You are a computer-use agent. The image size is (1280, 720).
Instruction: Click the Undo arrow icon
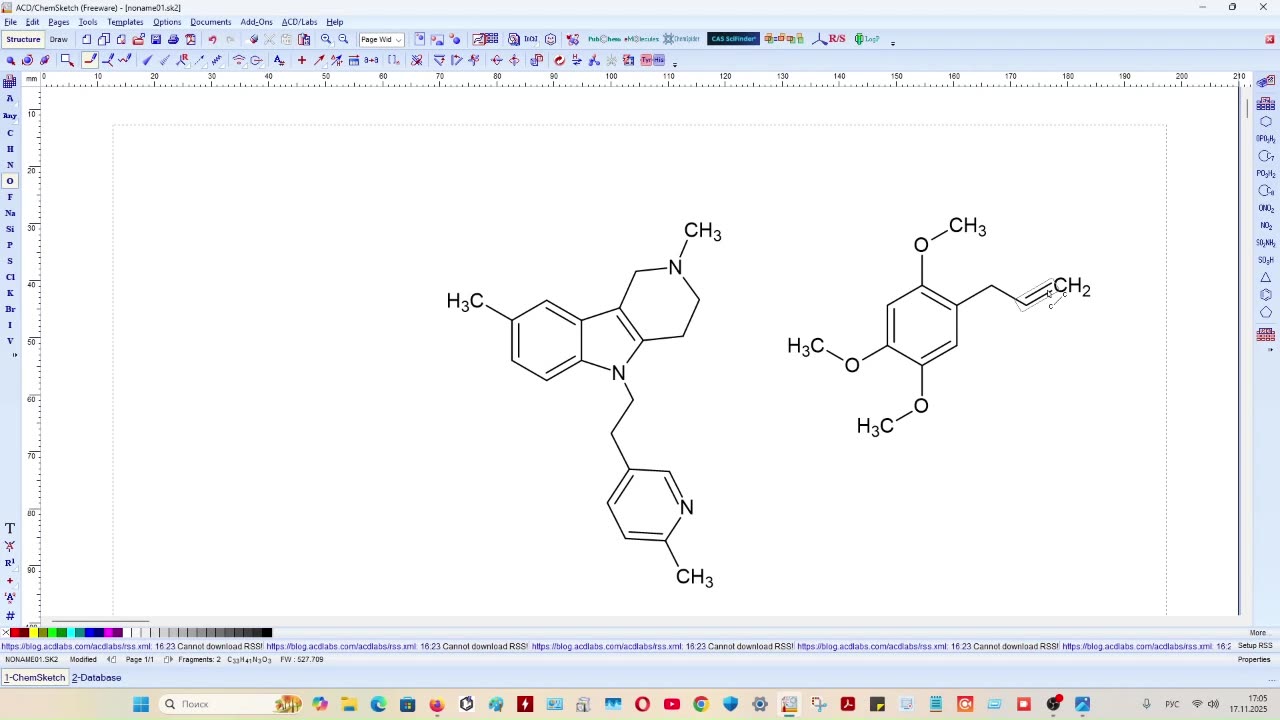click(212, 39)
